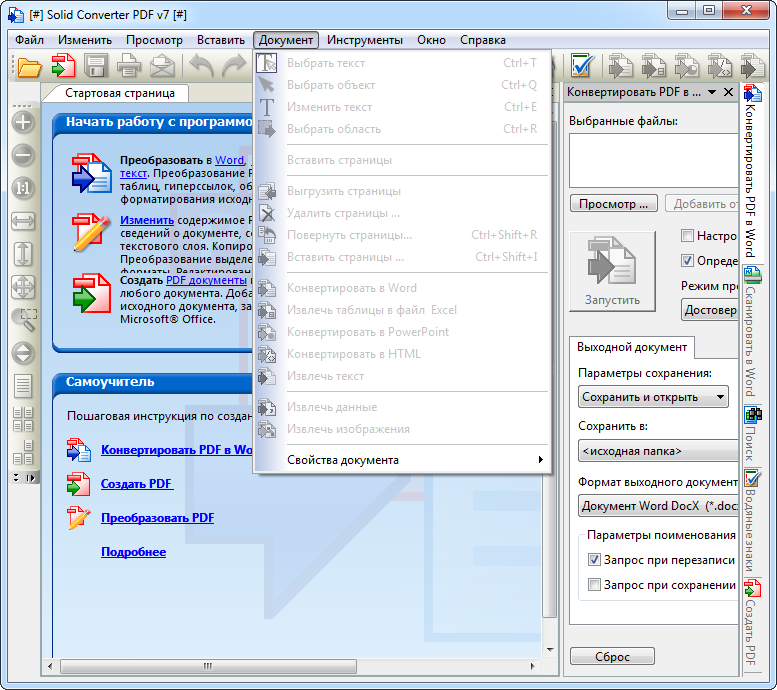Click the Fit height vertical arrows icon
This screenshot has width=777, height=690.
[x=23, y=253]
